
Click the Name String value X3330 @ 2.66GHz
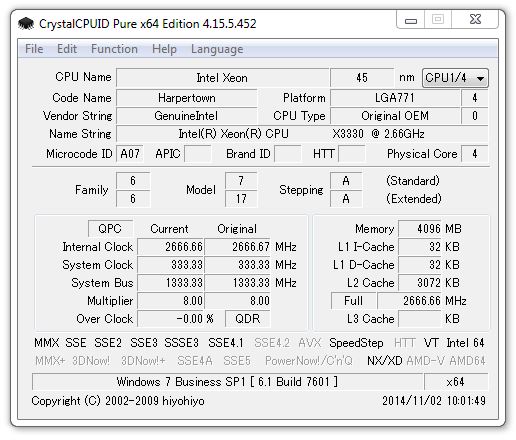[x=302, y=134]
